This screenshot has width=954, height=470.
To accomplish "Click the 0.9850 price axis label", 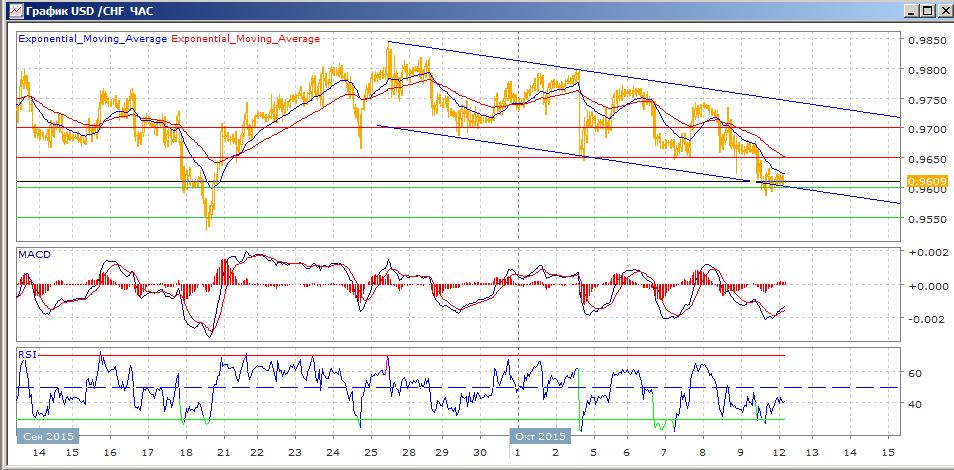I will click(927, 41).
